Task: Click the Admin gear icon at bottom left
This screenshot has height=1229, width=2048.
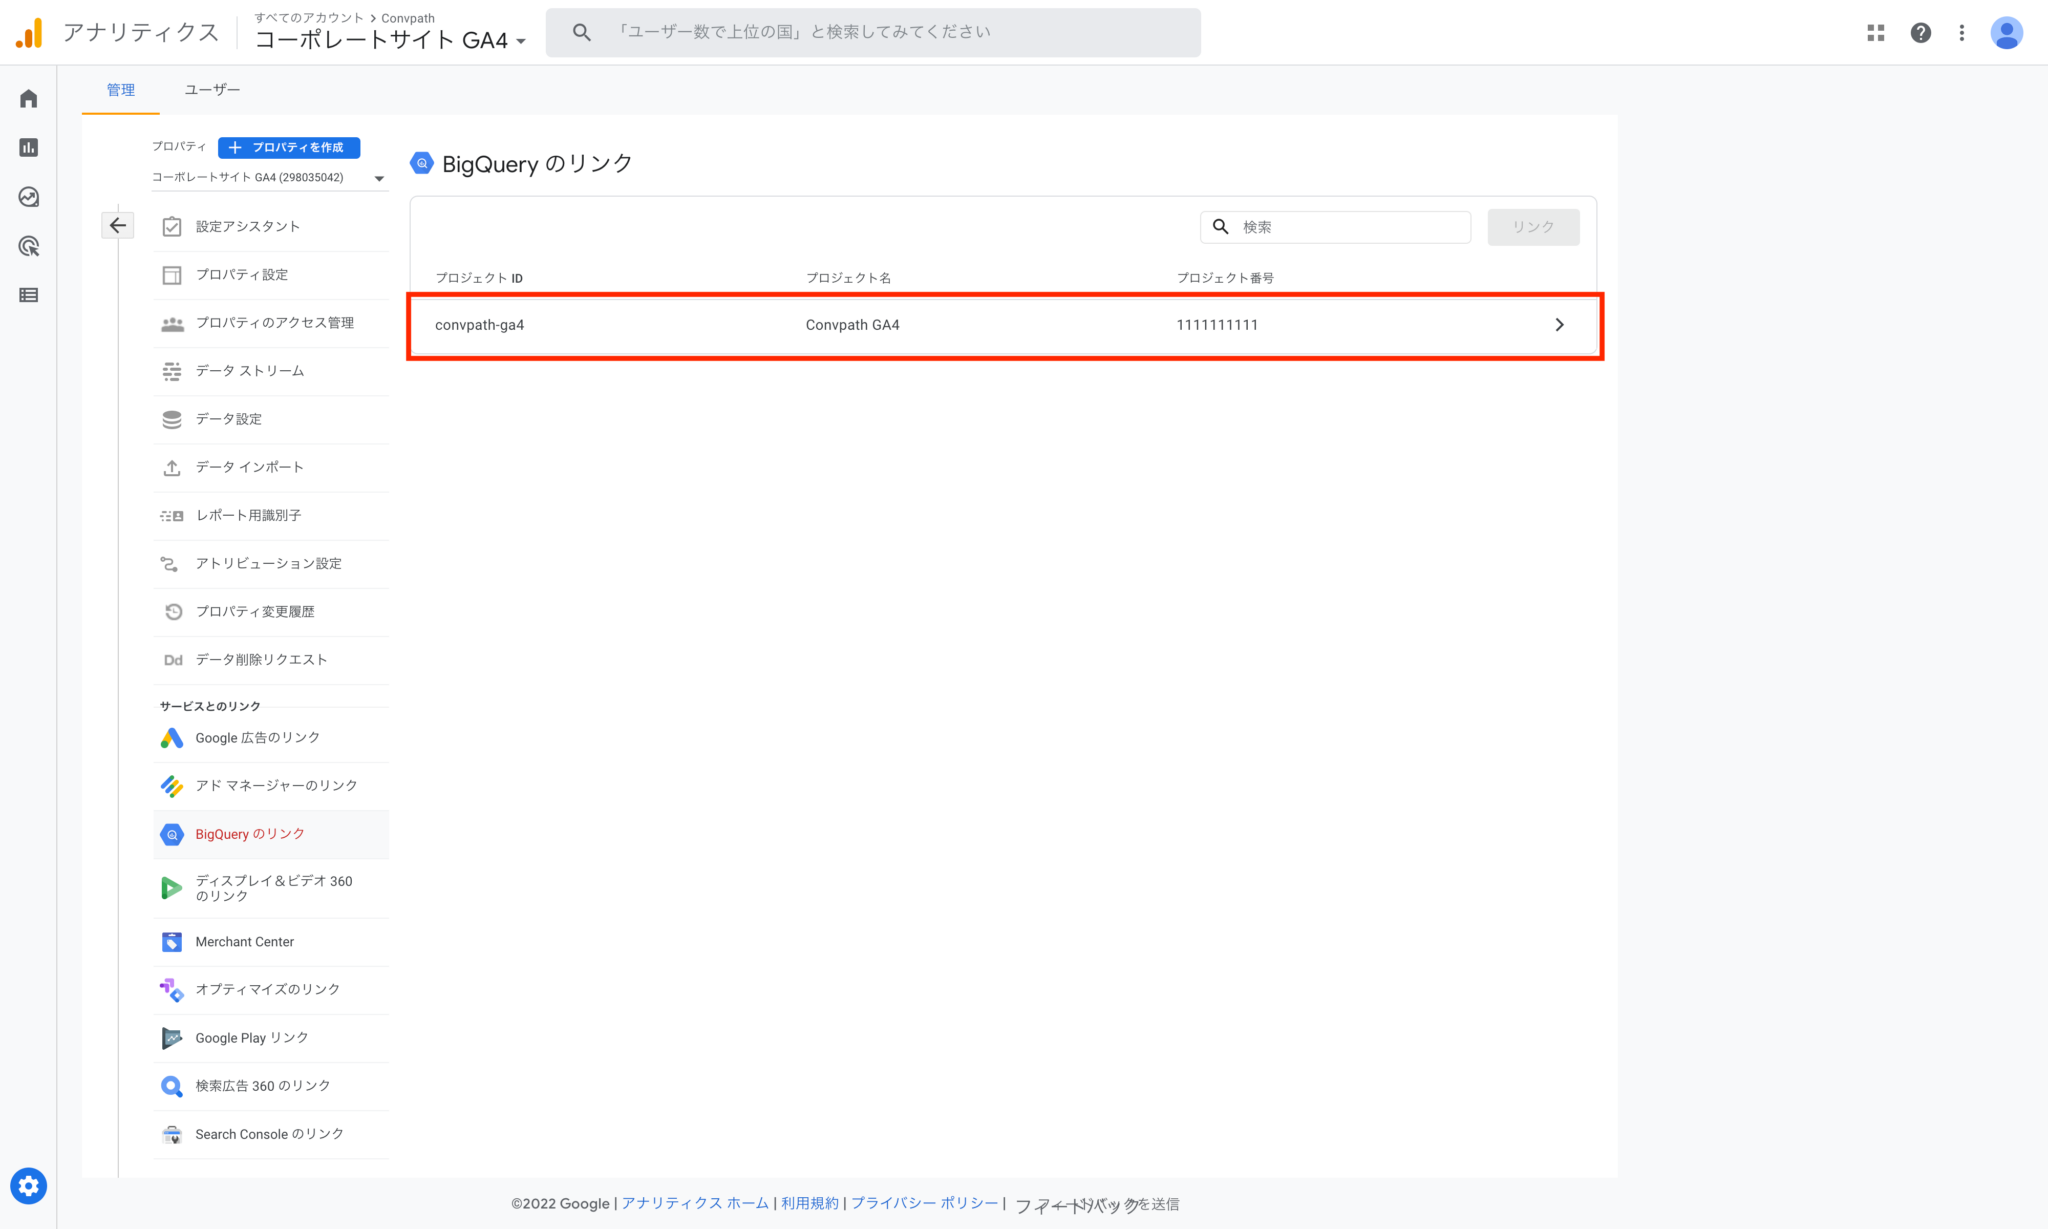Action: click(29, 1186)
